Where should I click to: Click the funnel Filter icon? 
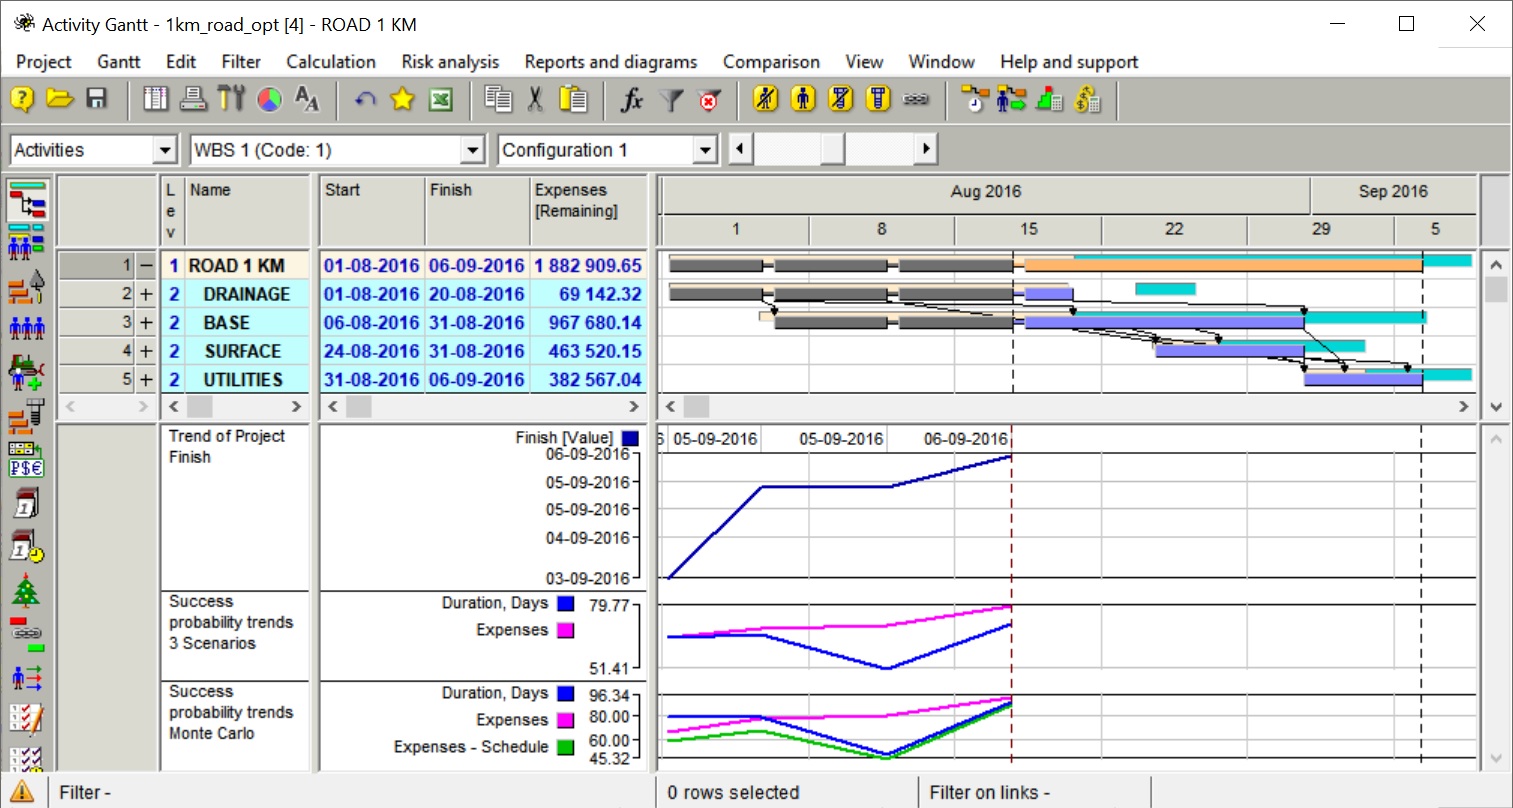click(x=671, y=99)
